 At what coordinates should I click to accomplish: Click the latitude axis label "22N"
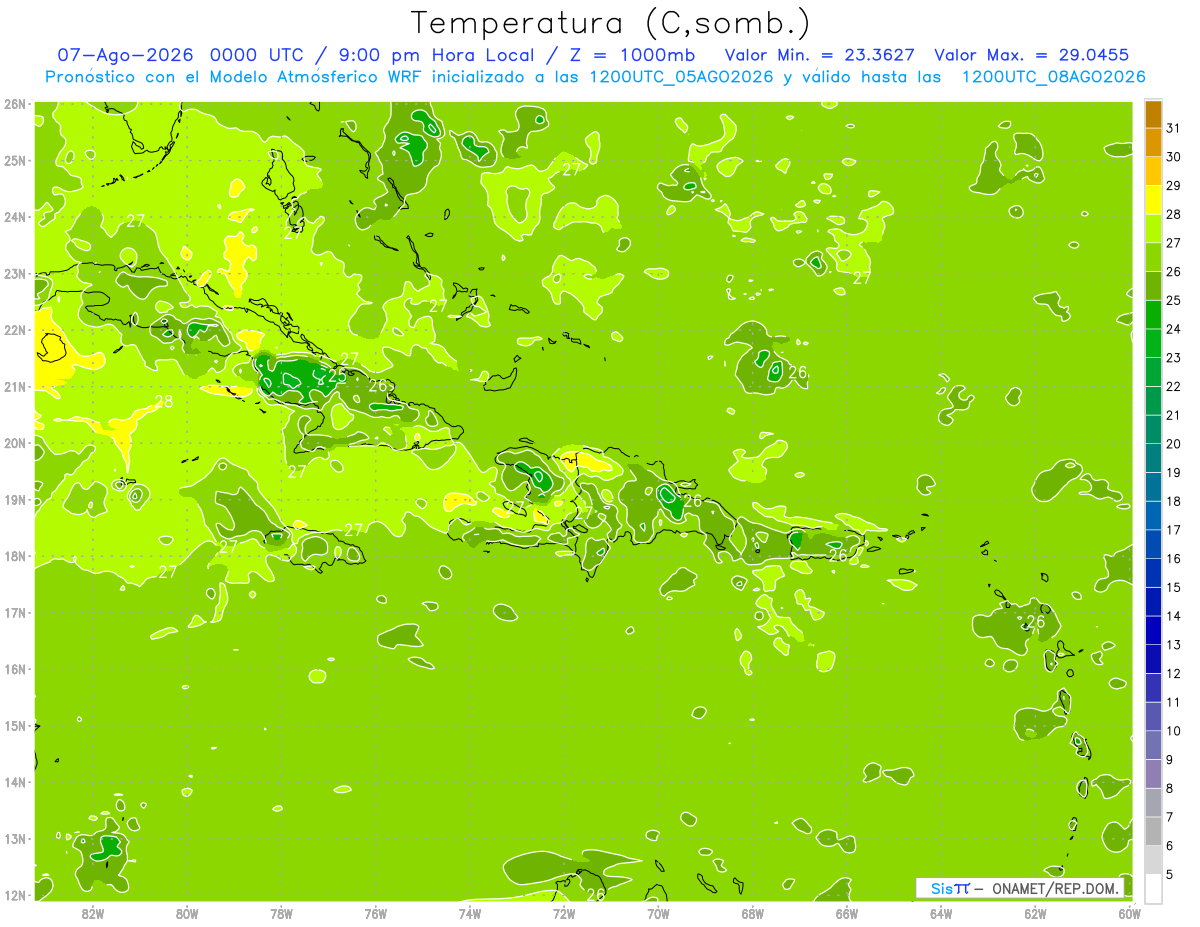tap(15, 330)
